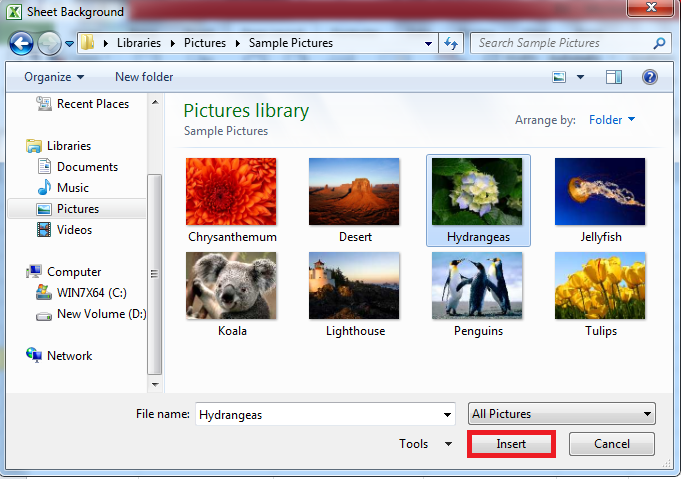Click the Libraries folder icon

(x=33, y=146)
